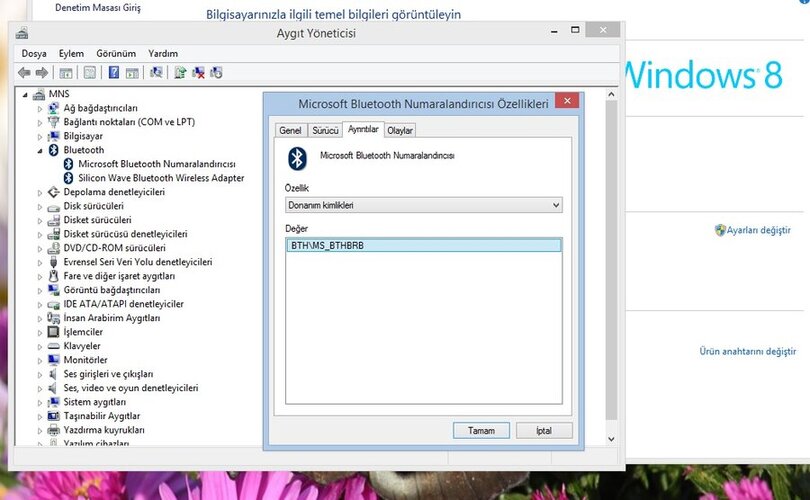
Task: Expand the Ağ bağdaştırıcıları node
Action: click(x=40, y=108)
